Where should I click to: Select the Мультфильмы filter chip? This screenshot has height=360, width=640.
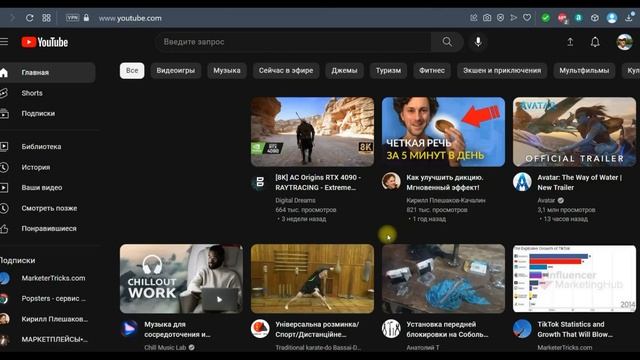[x=584, y=71]
